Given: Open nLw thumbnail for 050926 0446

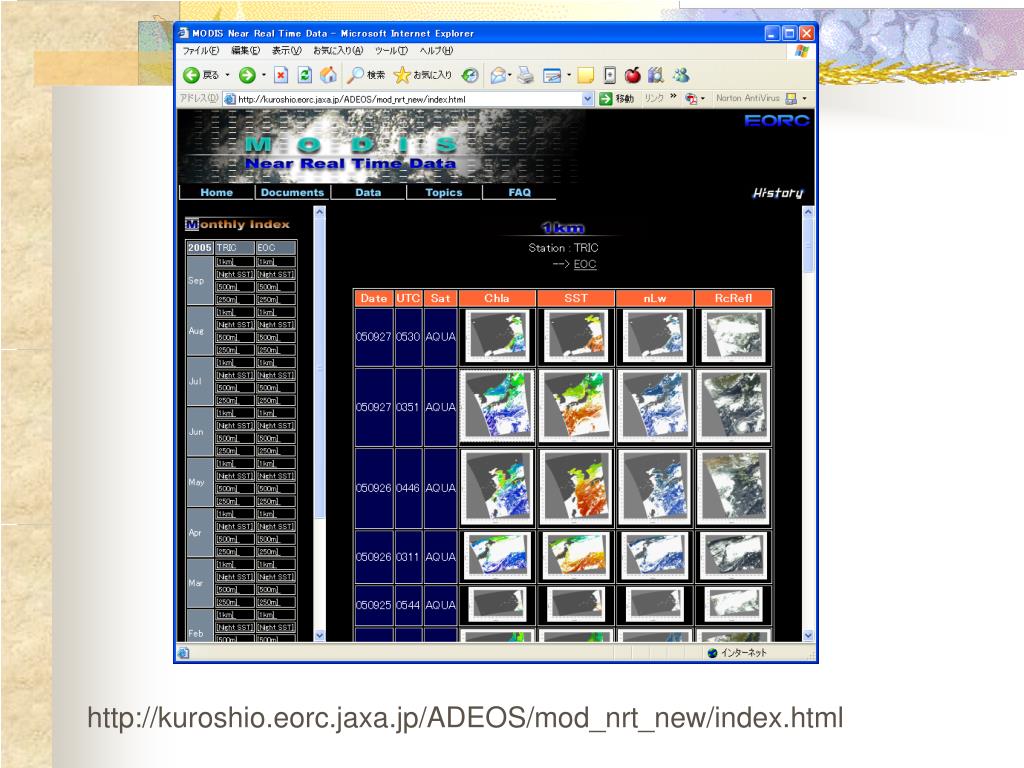Looking at the screenshot, I should 654,488.
